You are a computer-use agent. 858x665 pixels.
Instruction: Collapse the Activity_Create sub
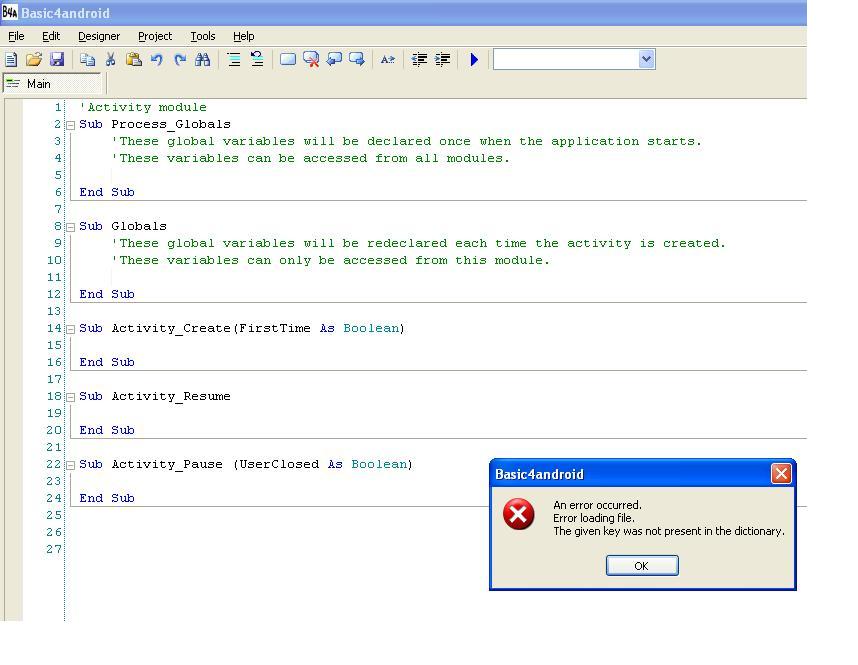point(71,329)
